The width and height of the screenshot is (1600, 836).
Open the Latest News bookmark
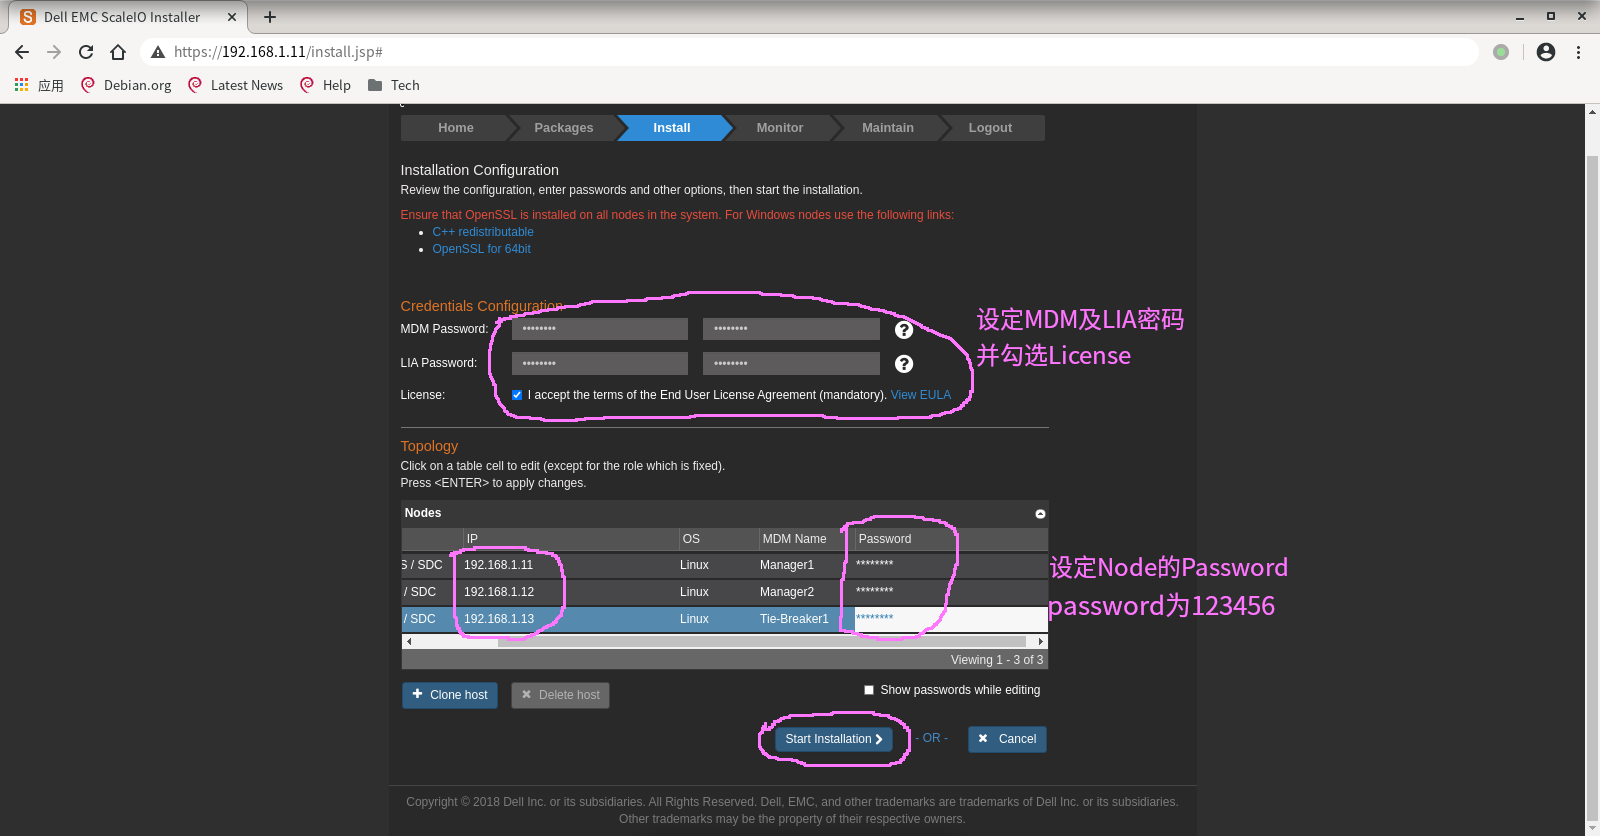(x=235, y=85)
